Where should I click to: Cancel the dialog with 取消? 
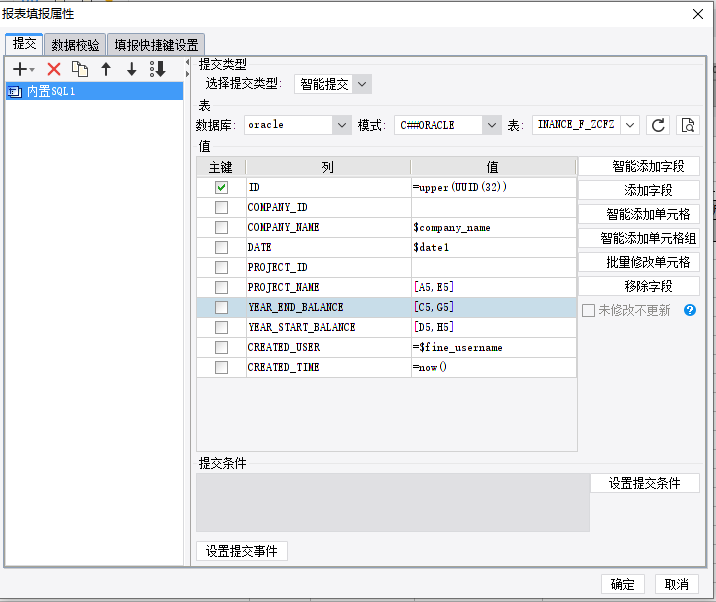tap(676, 584)
